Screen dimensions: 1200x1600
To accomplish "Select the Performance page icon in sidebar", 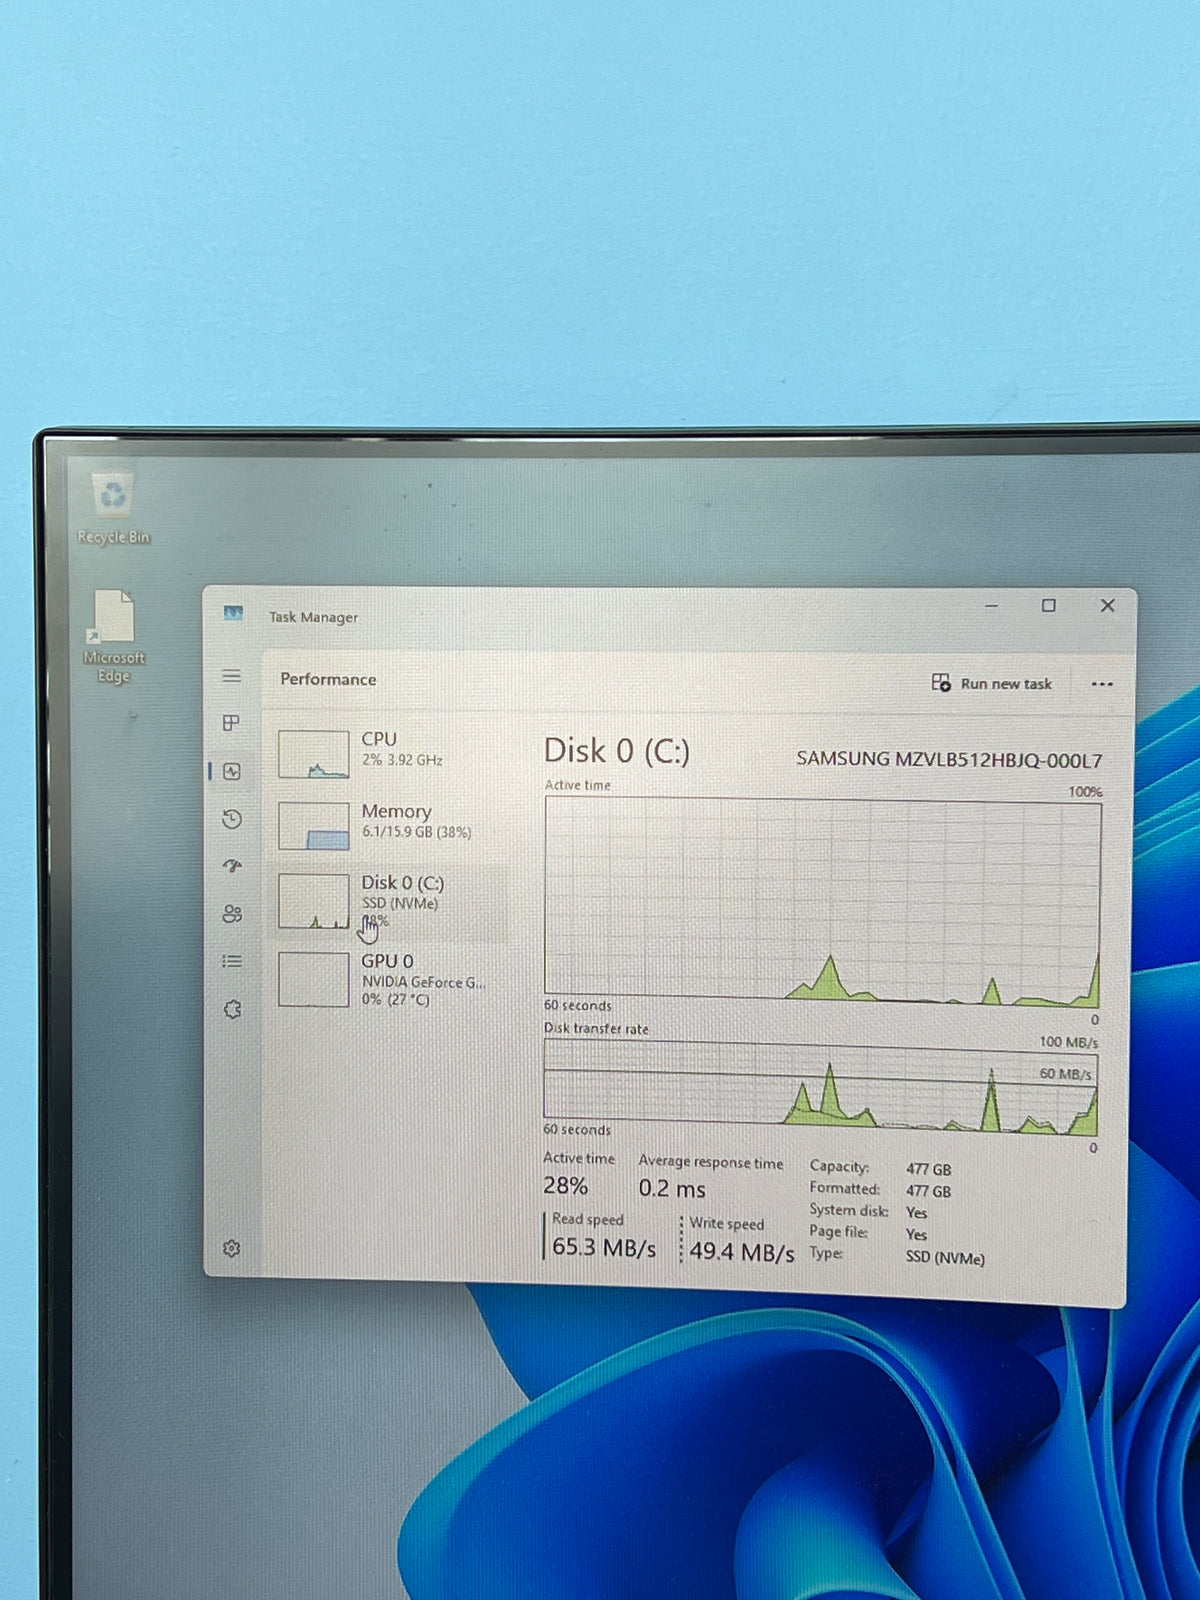I will tap(232, 771).
